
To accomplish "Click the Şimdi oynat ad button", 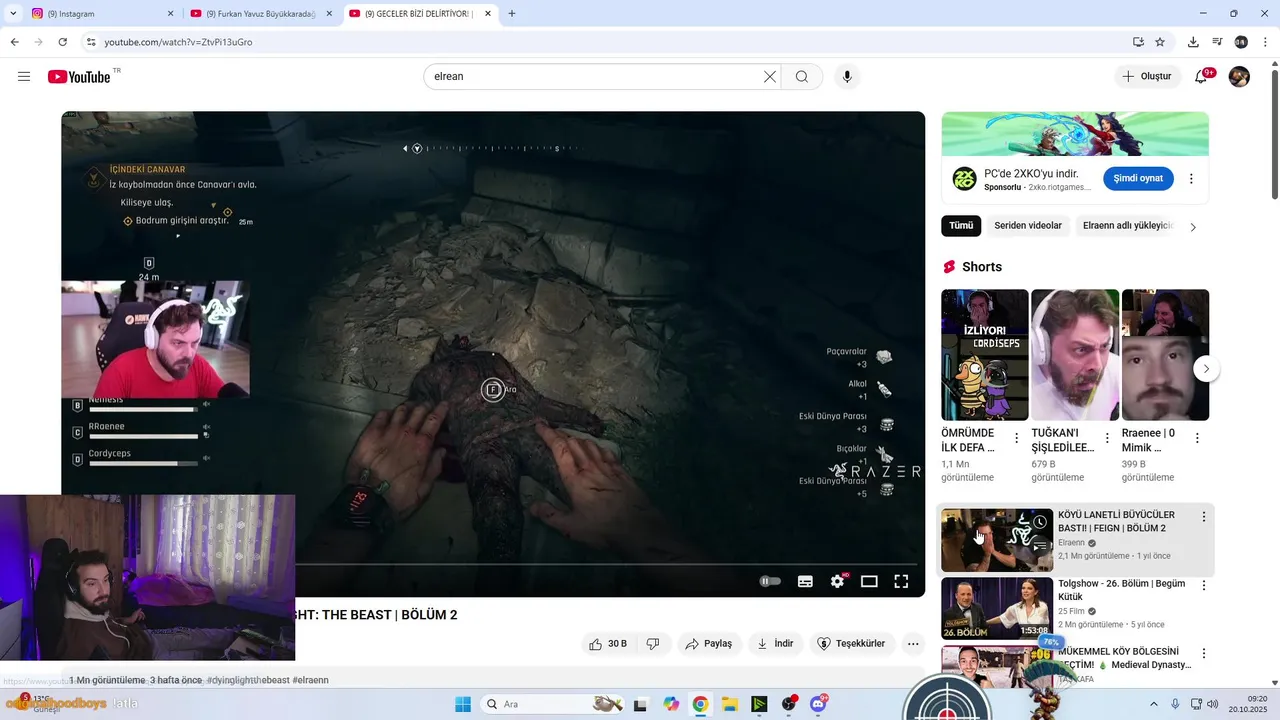I will (1138, 178).
